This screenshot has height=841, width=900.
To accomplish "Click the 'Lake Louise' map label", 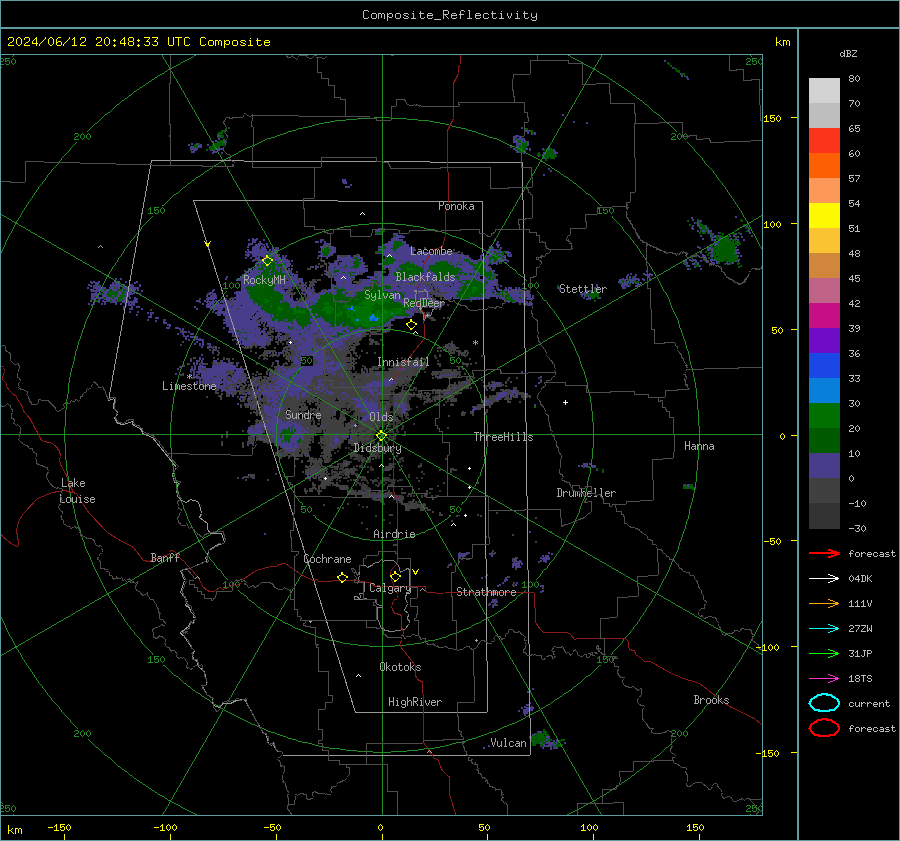I will tap(77, 491).
